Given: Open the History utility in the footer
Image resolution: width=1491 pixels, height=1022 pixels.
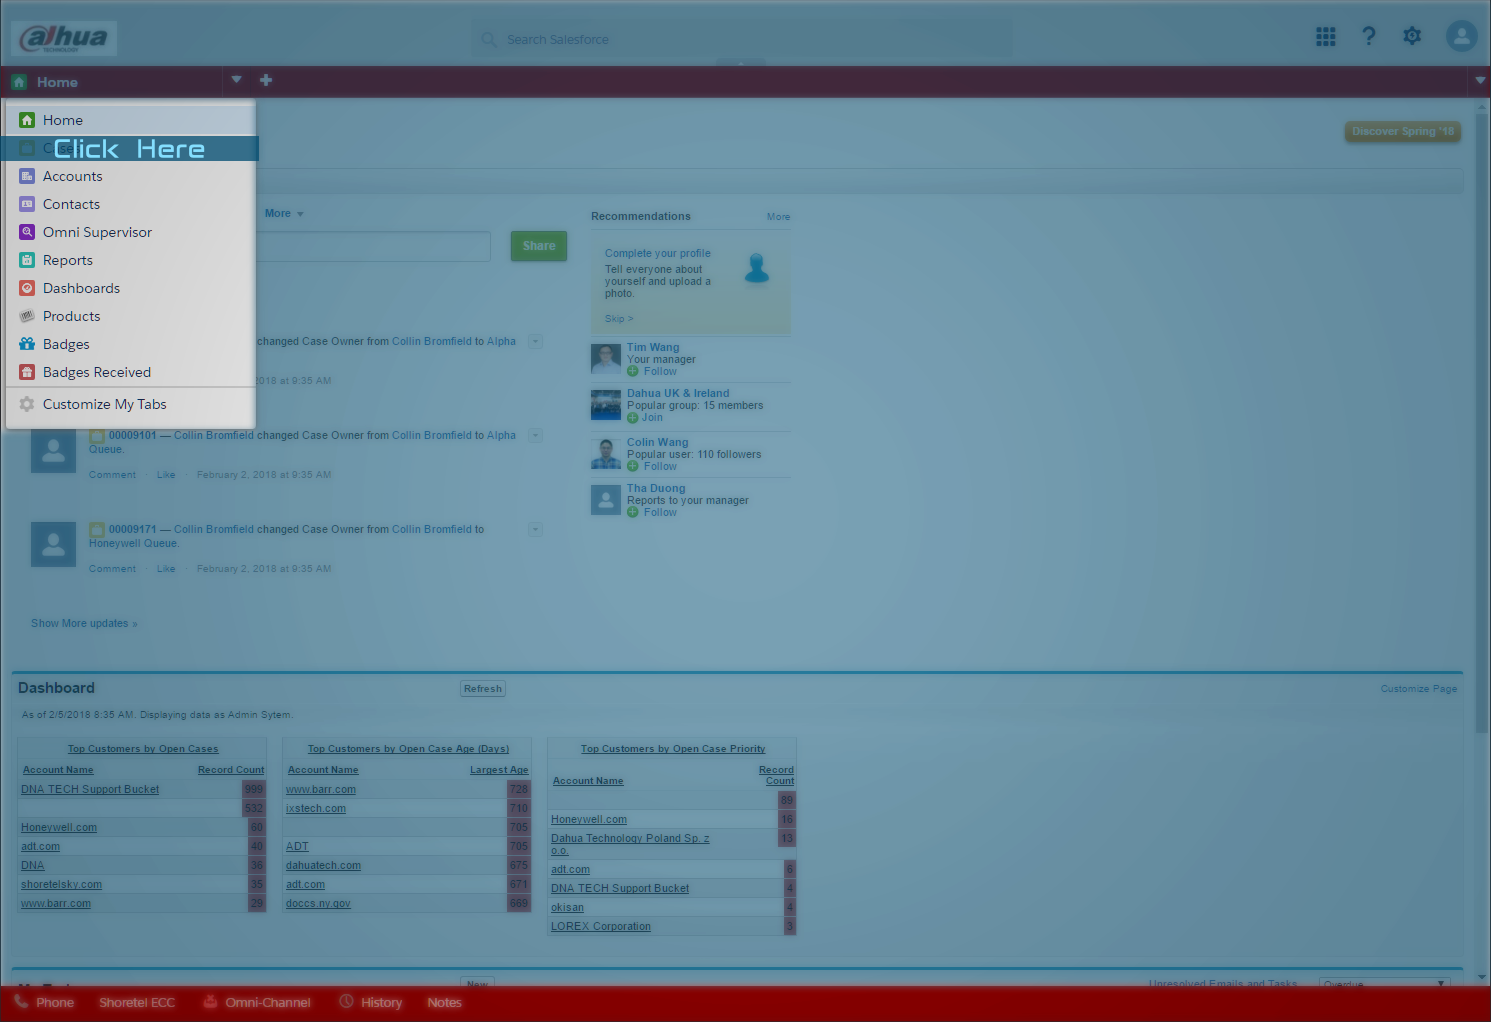Looking at the screenshot, I should tap(371, 1002).
